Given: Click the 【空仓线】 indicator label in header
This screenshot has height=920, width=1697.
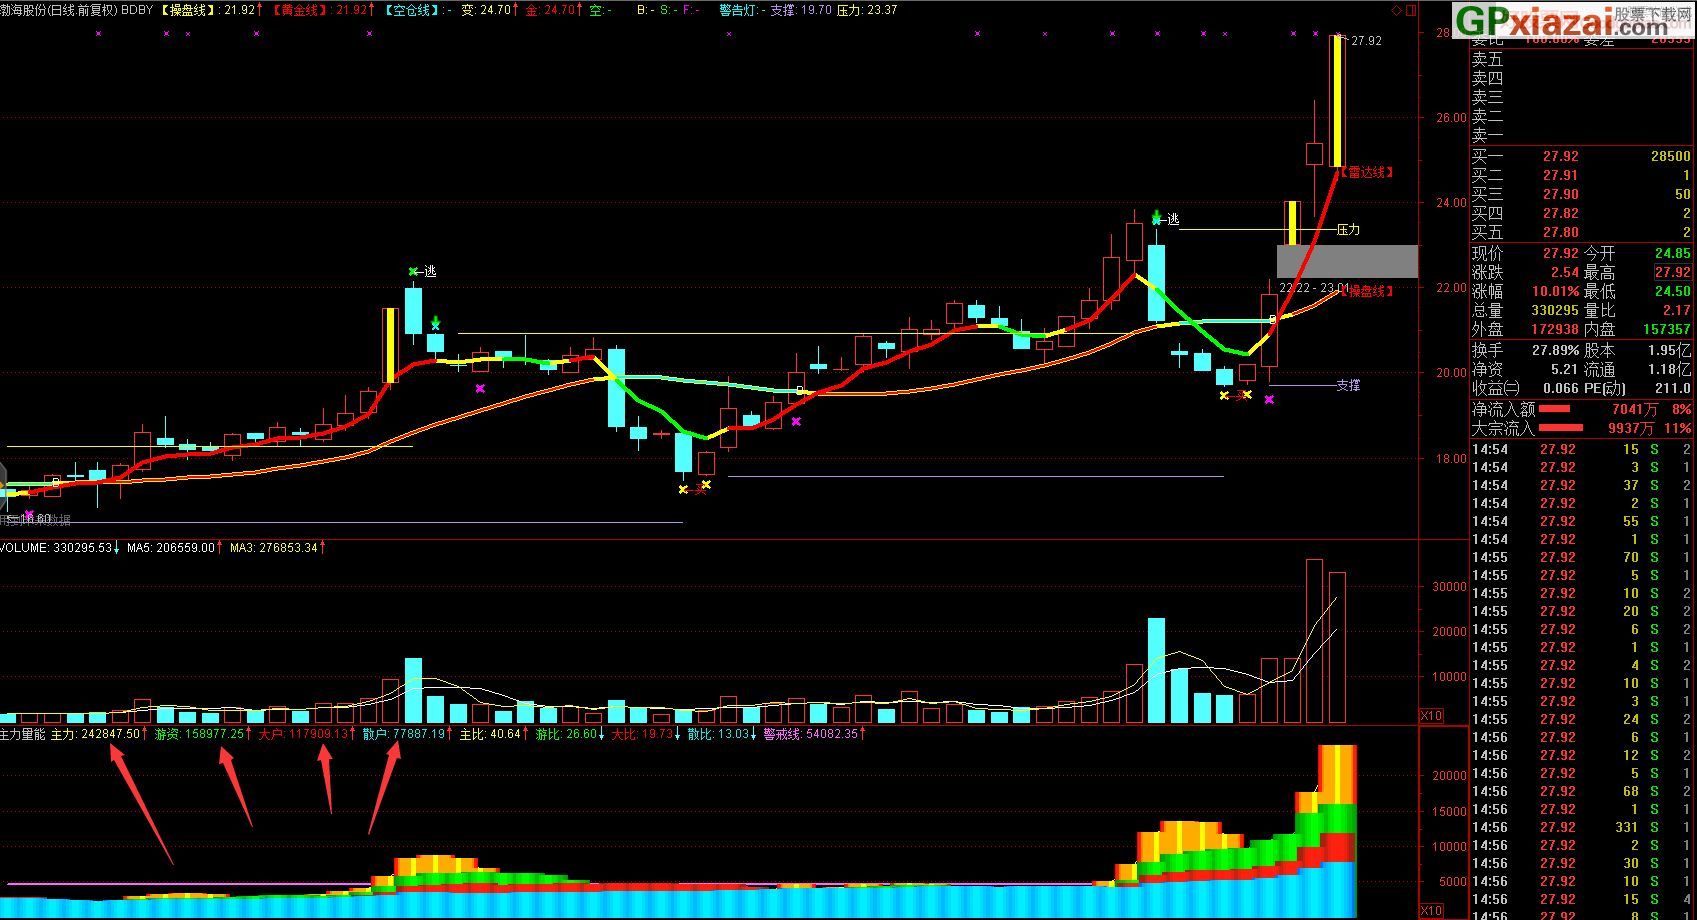Looking at the screenshot, I should pos(412,9).
